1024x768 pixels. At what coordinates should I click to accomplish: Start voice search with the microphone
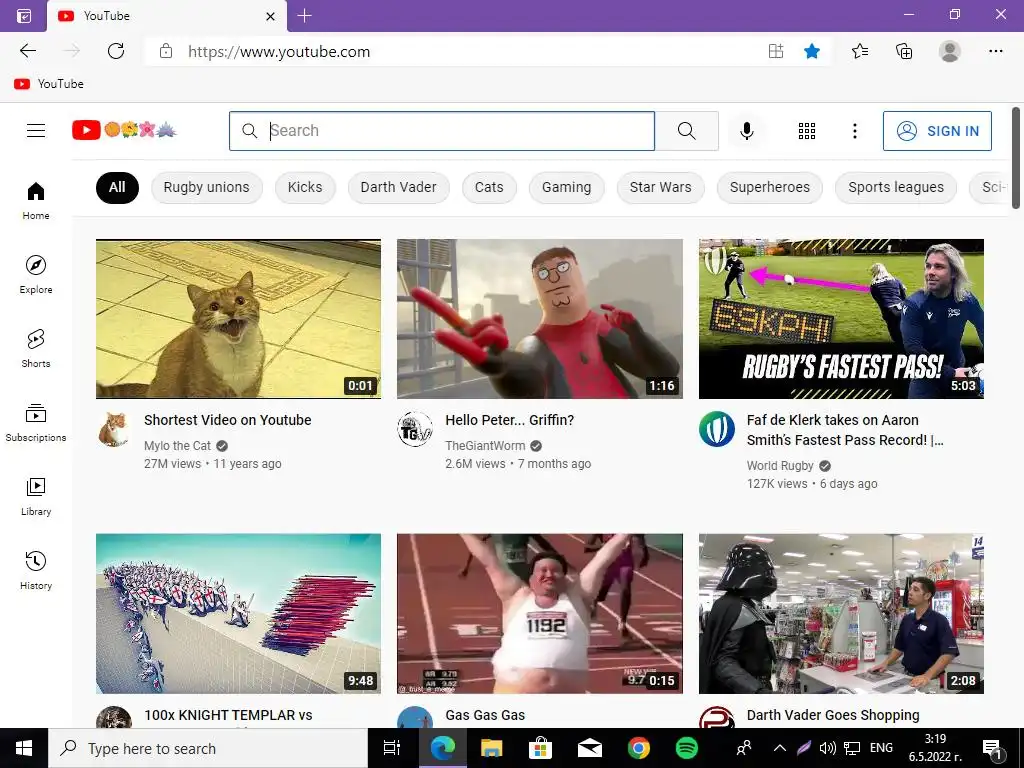746,131
